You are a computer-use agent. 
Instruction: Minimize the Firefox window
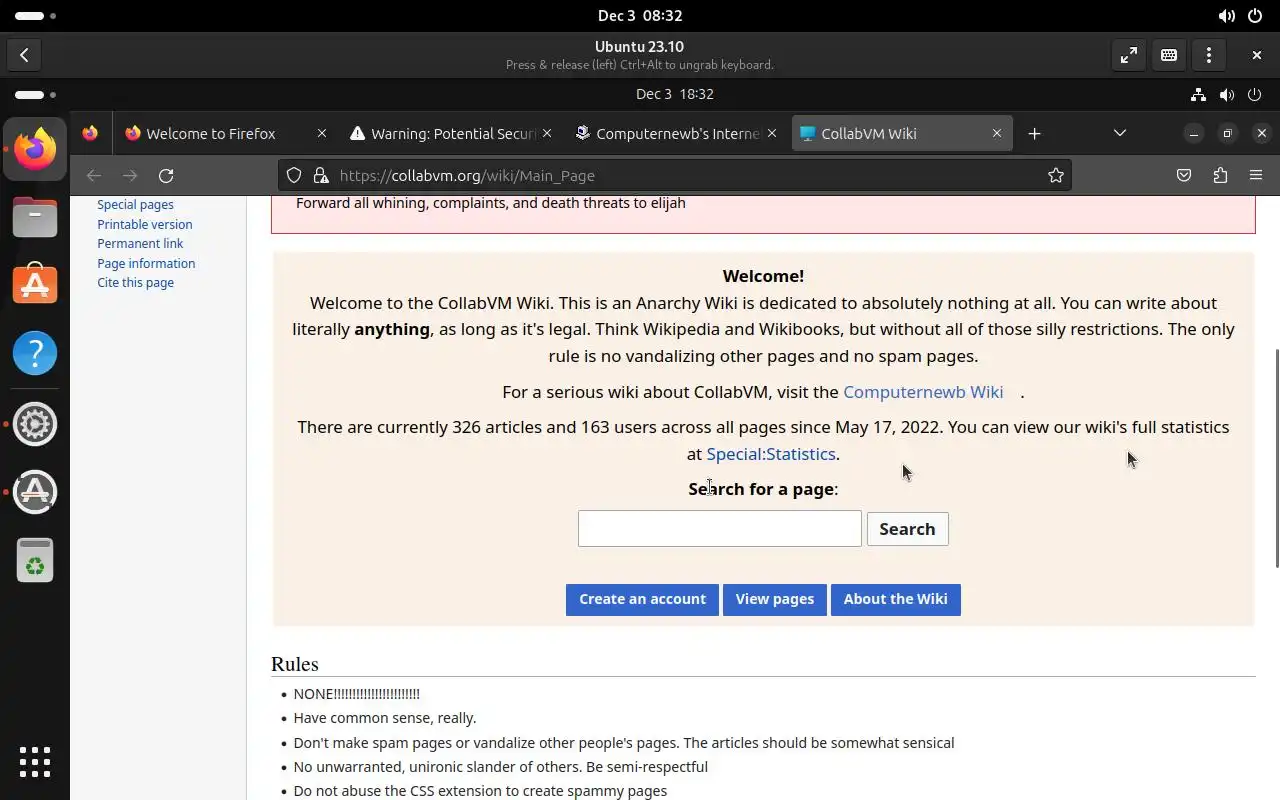(1193, 133)
